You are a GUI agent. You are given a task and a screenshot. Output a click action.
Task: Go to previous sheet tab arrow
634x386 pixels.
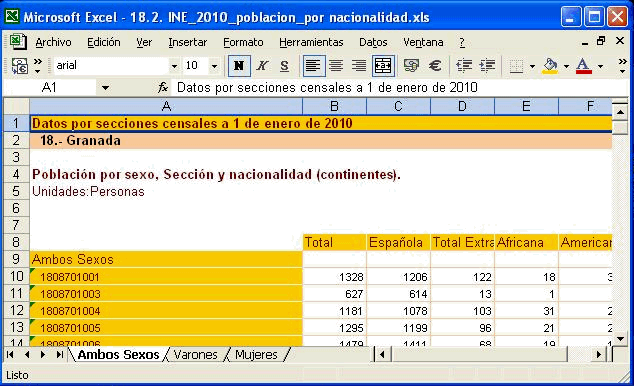27,354
